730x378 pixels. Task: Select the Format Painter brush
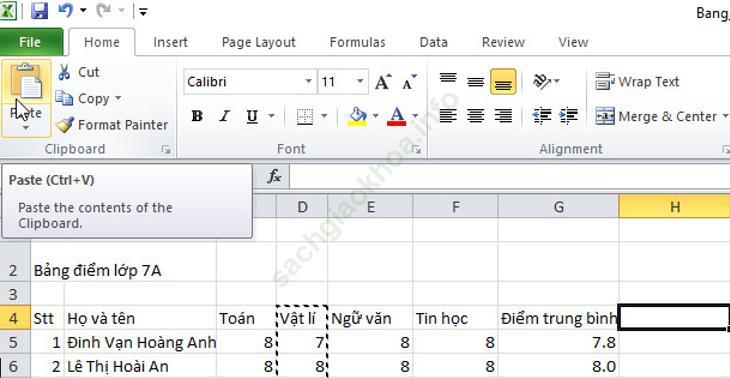click(64, 125)
